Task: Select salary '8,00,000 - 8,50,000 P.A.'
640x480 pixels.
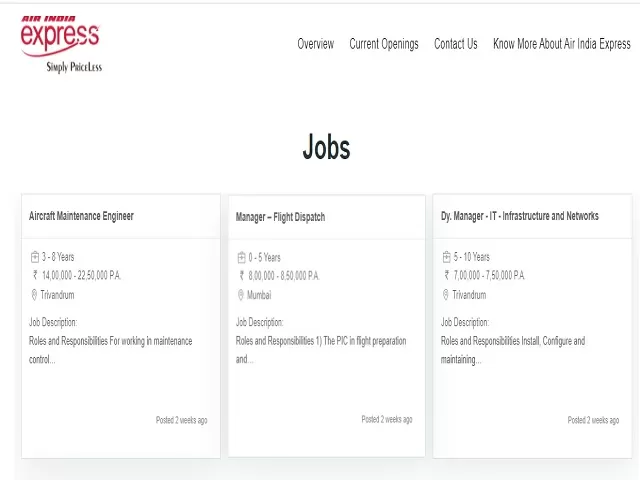Action: (284, 276)
